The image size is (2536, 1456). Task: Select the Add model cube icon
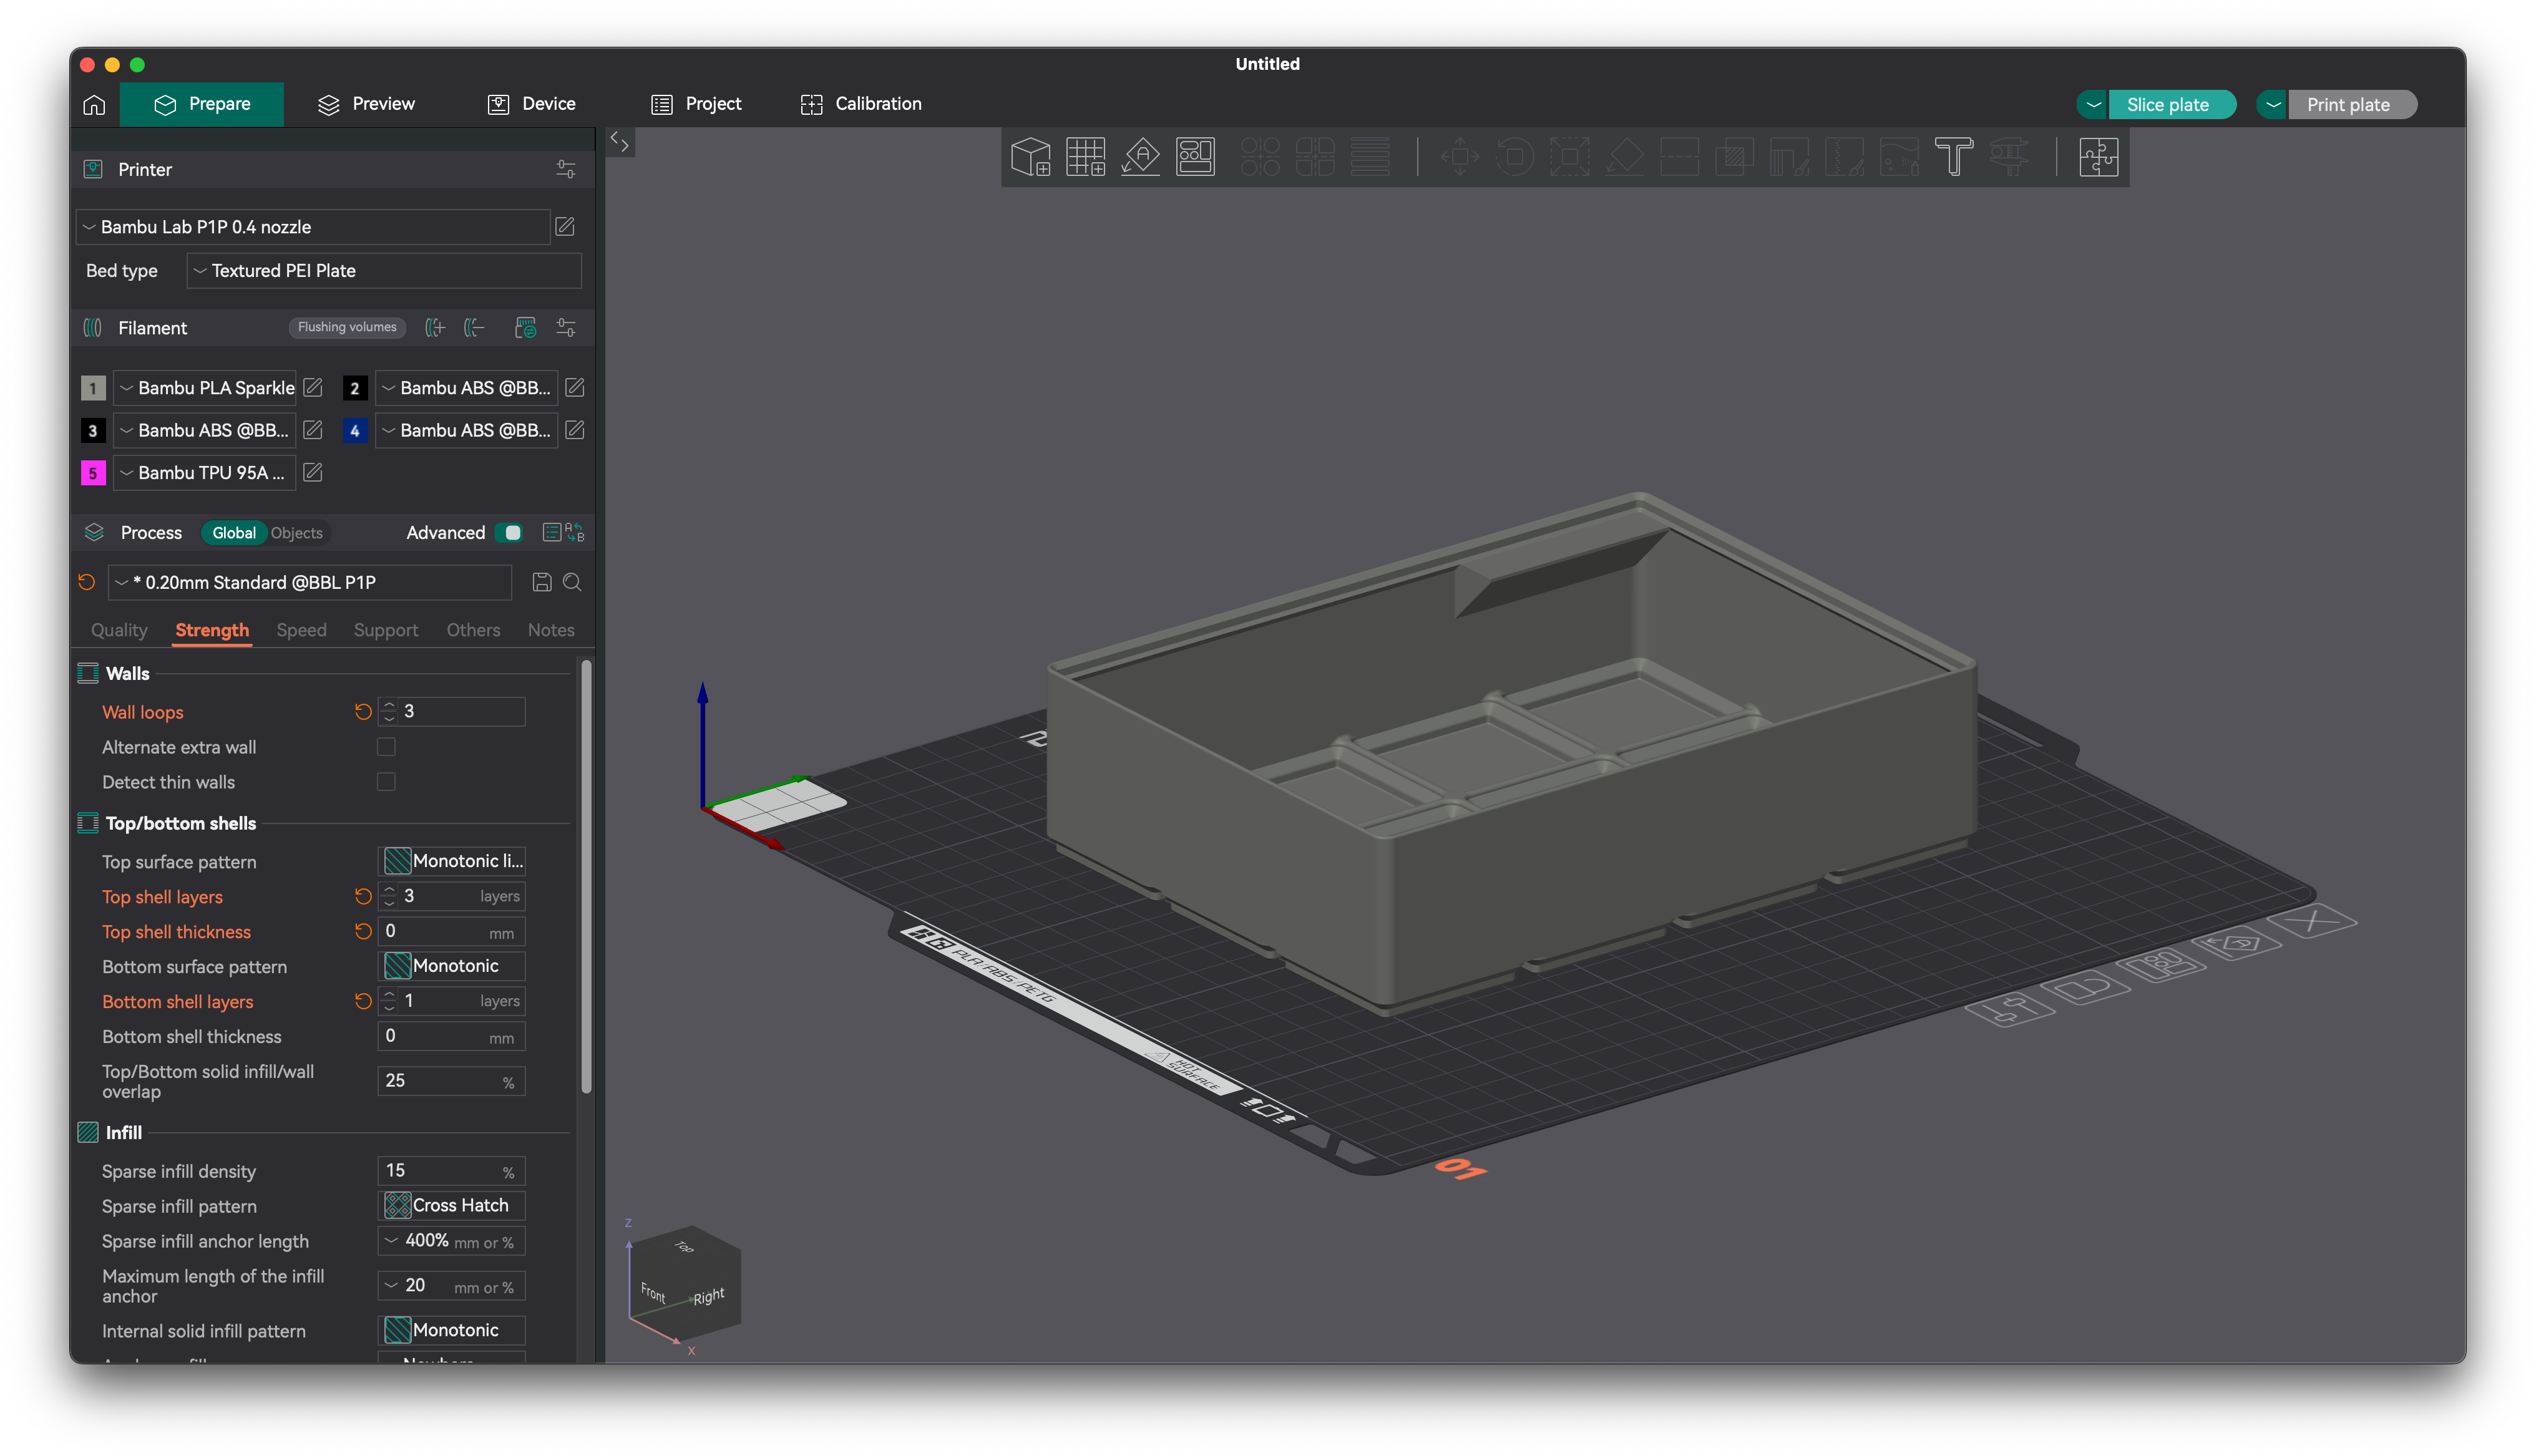pos(1031,156)
